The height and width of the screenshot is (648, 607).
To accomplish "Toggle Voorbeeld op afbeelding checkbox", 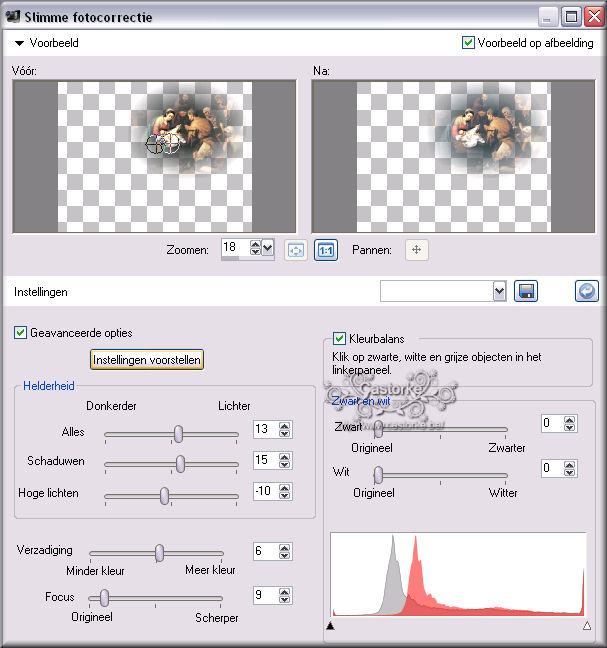I will click(468, 43).
